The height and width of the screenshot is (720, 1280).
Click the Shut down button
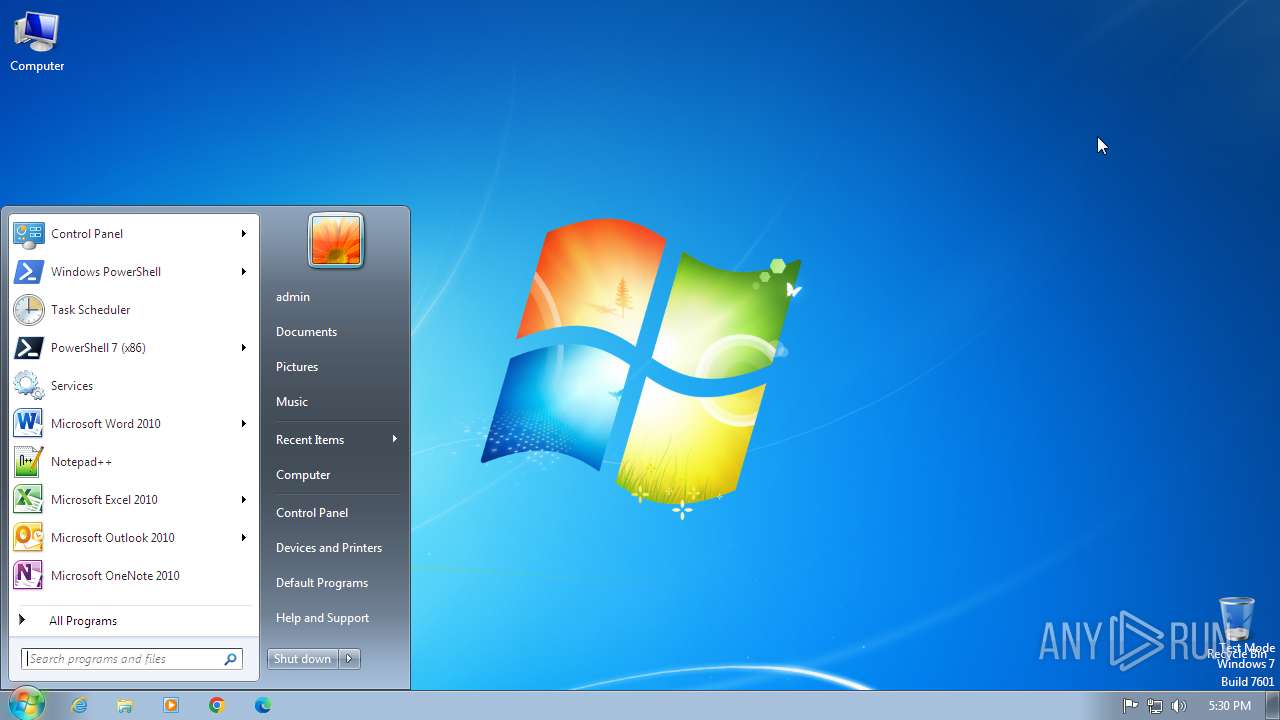[x=303, y=659]
